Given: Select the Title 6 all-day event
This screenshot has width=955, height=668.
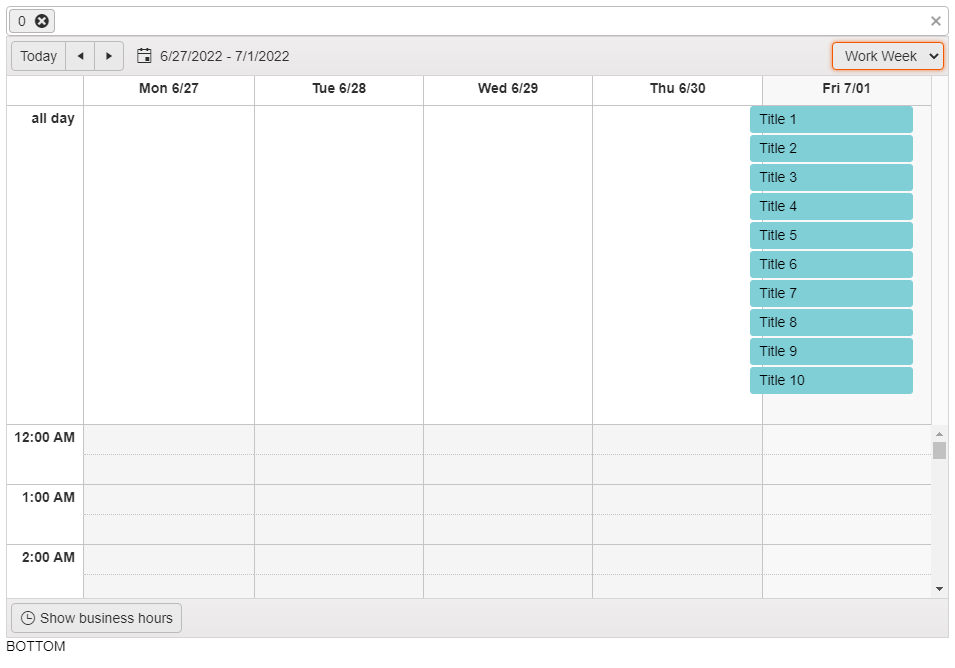Looking at the screenshot, I should tap(831, 264).
